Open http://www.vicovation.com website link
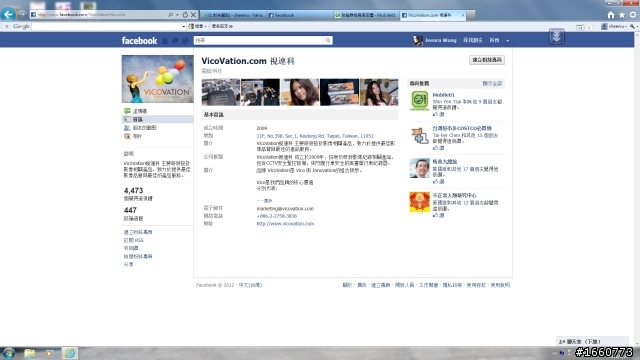The width and height of the screenshot is (640, 360). tap(285, 224)
